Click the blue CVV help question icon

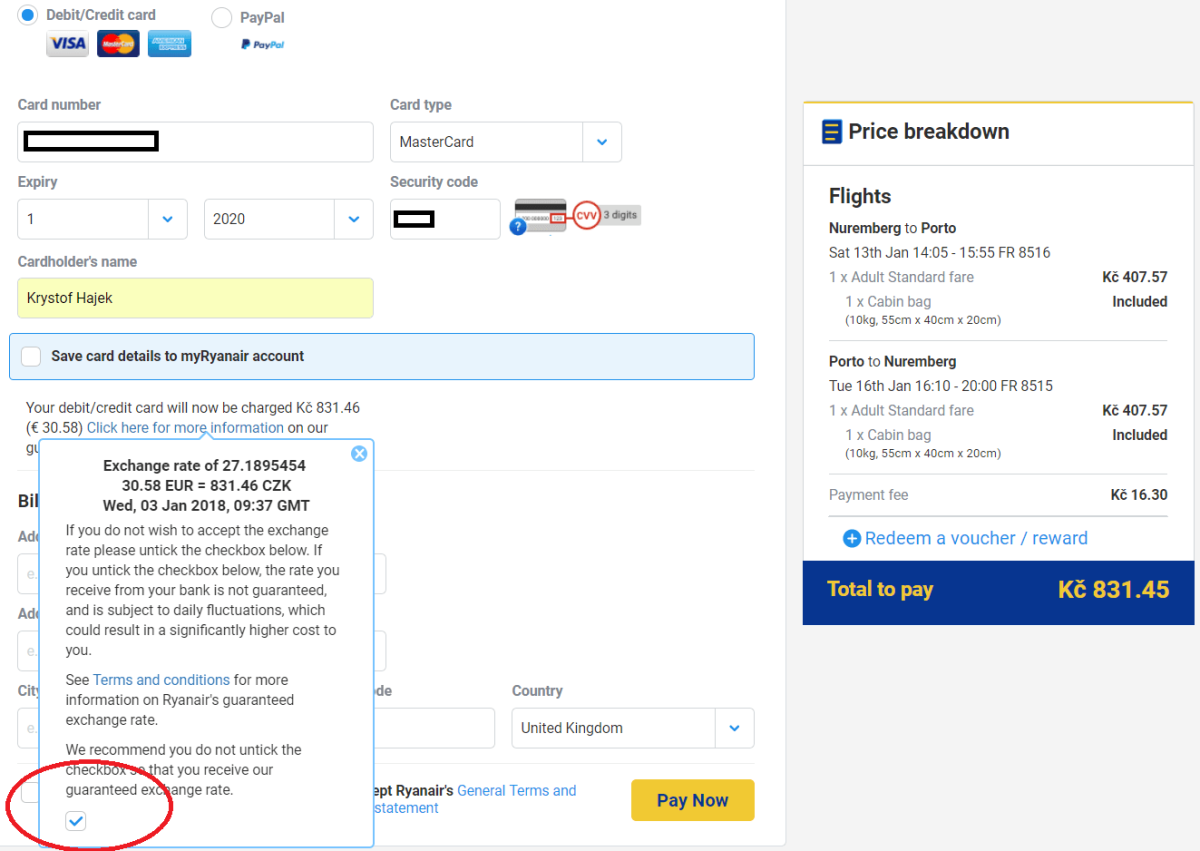click(x=517, y=227)
